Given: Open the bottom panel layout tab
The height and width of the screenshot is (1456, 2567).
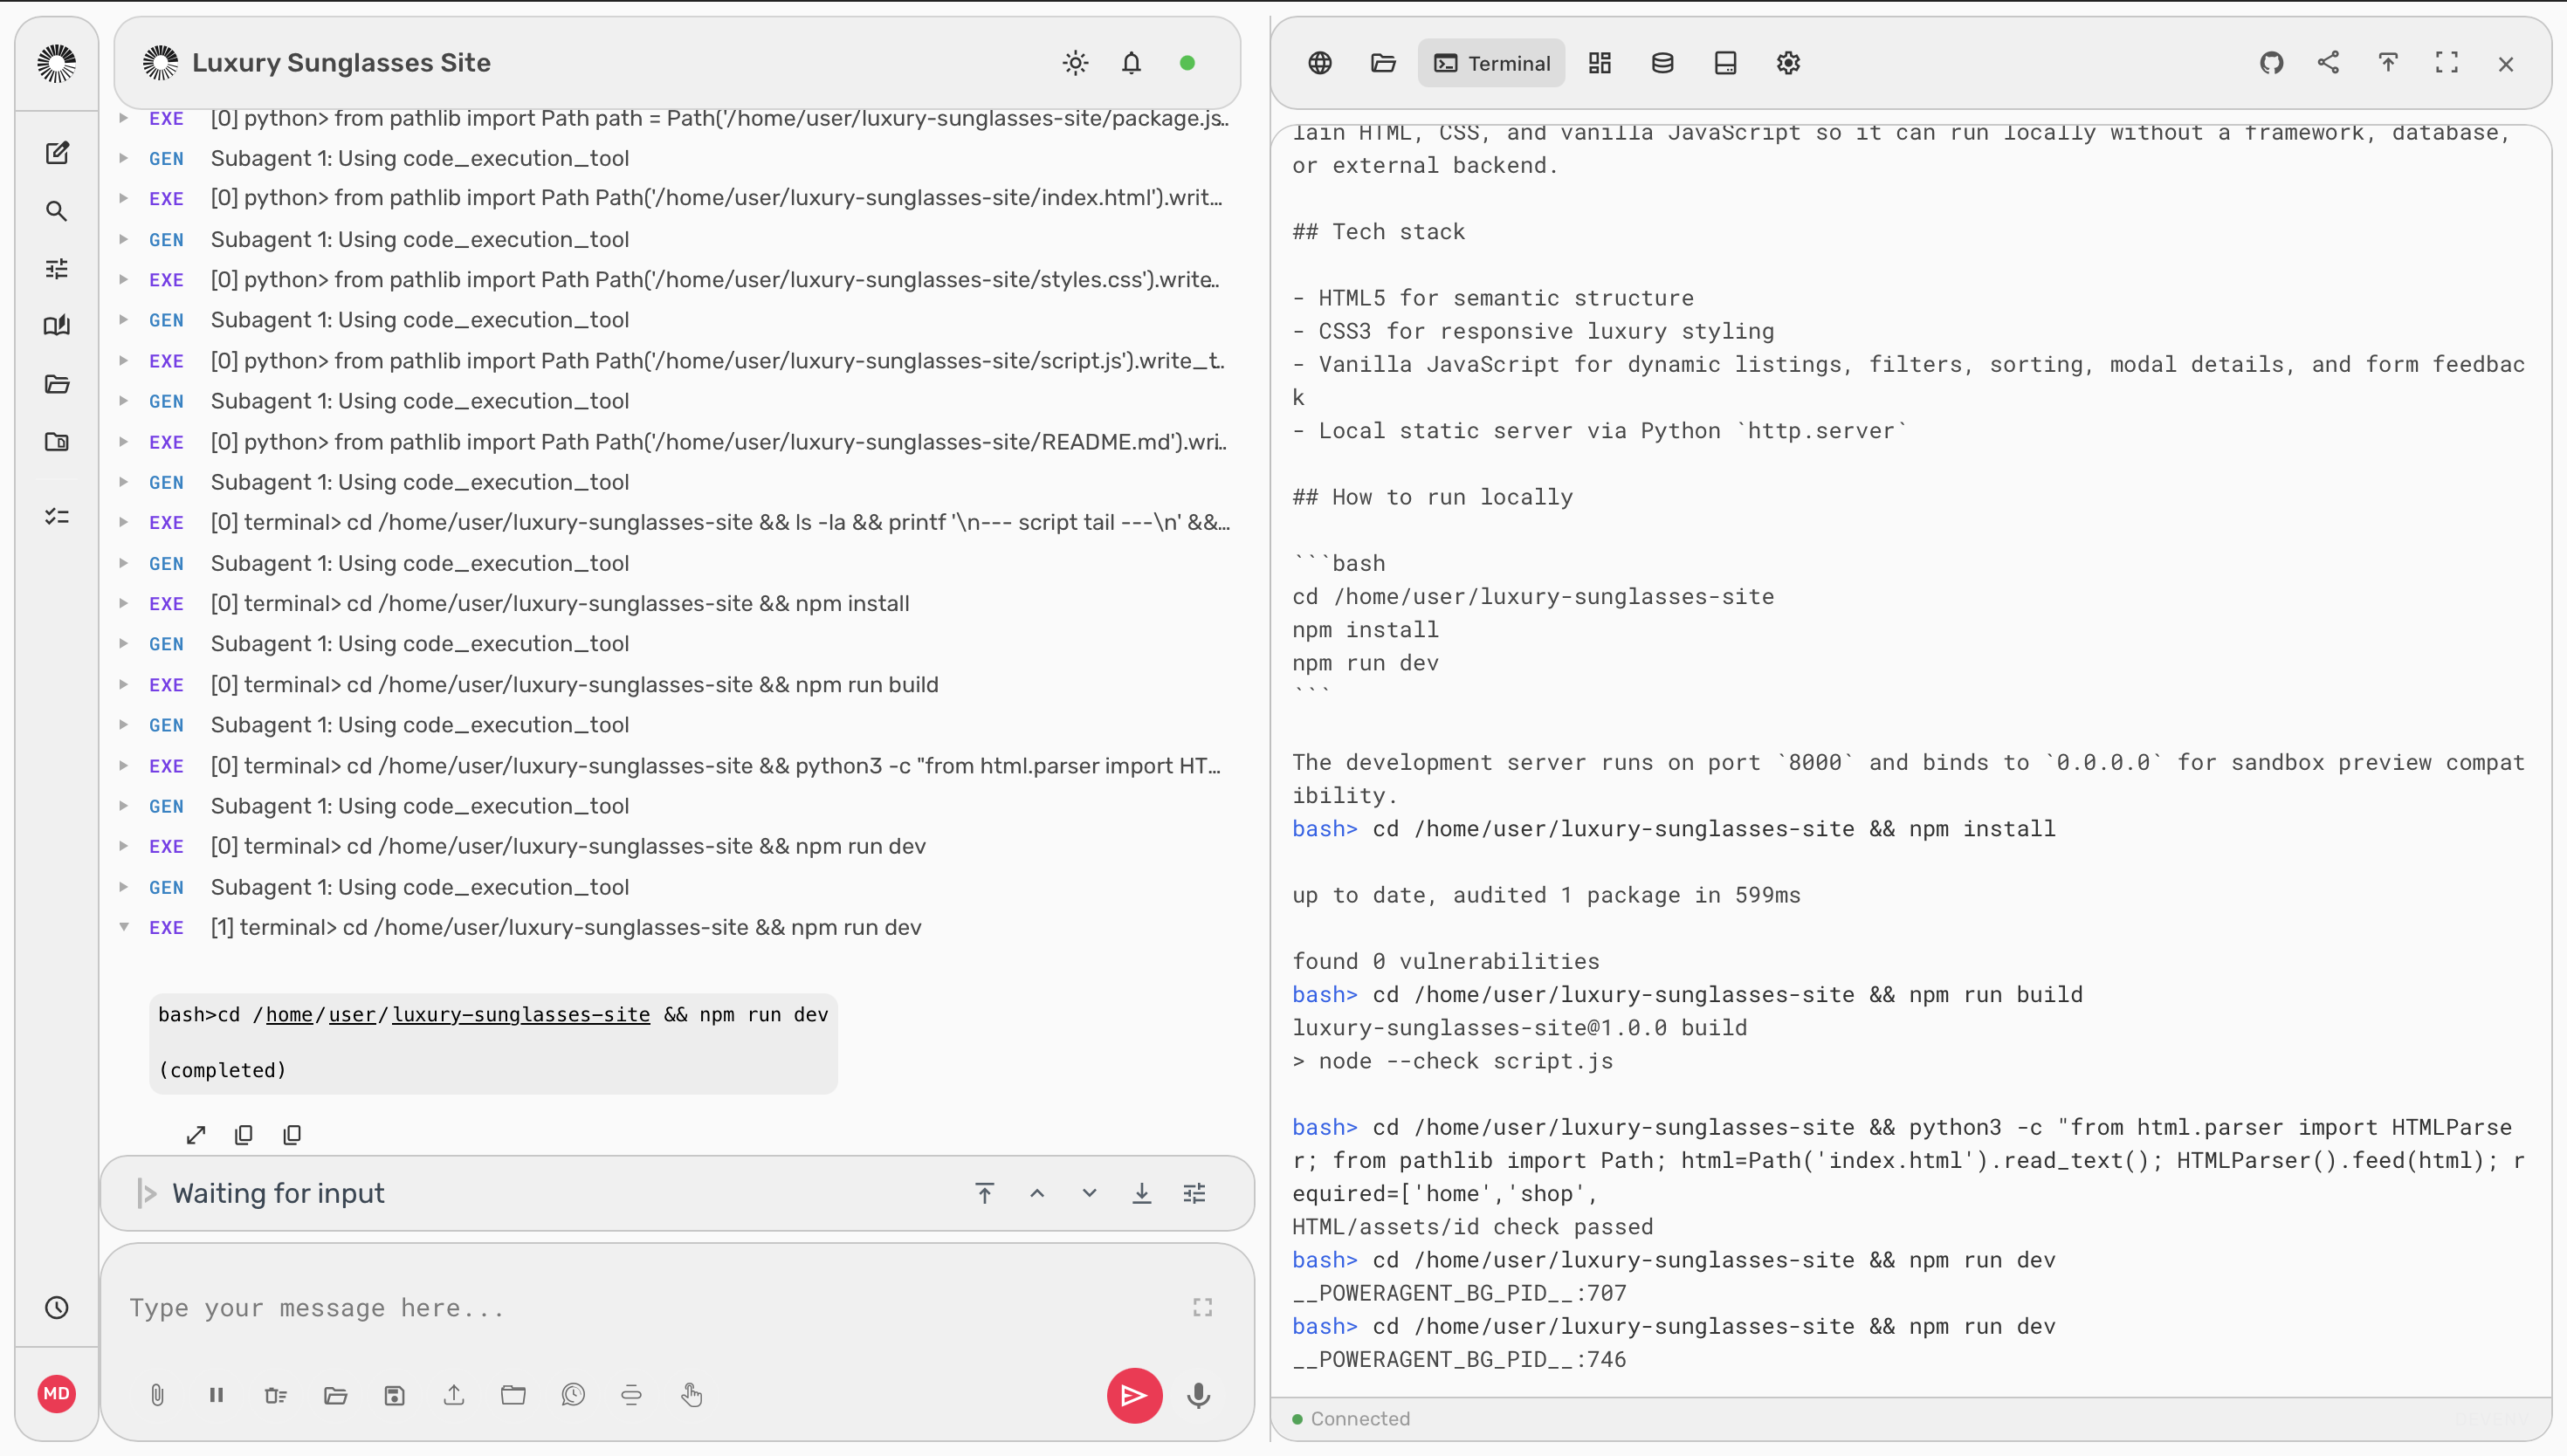Looking at the screenshot, I should (1726, 63).
